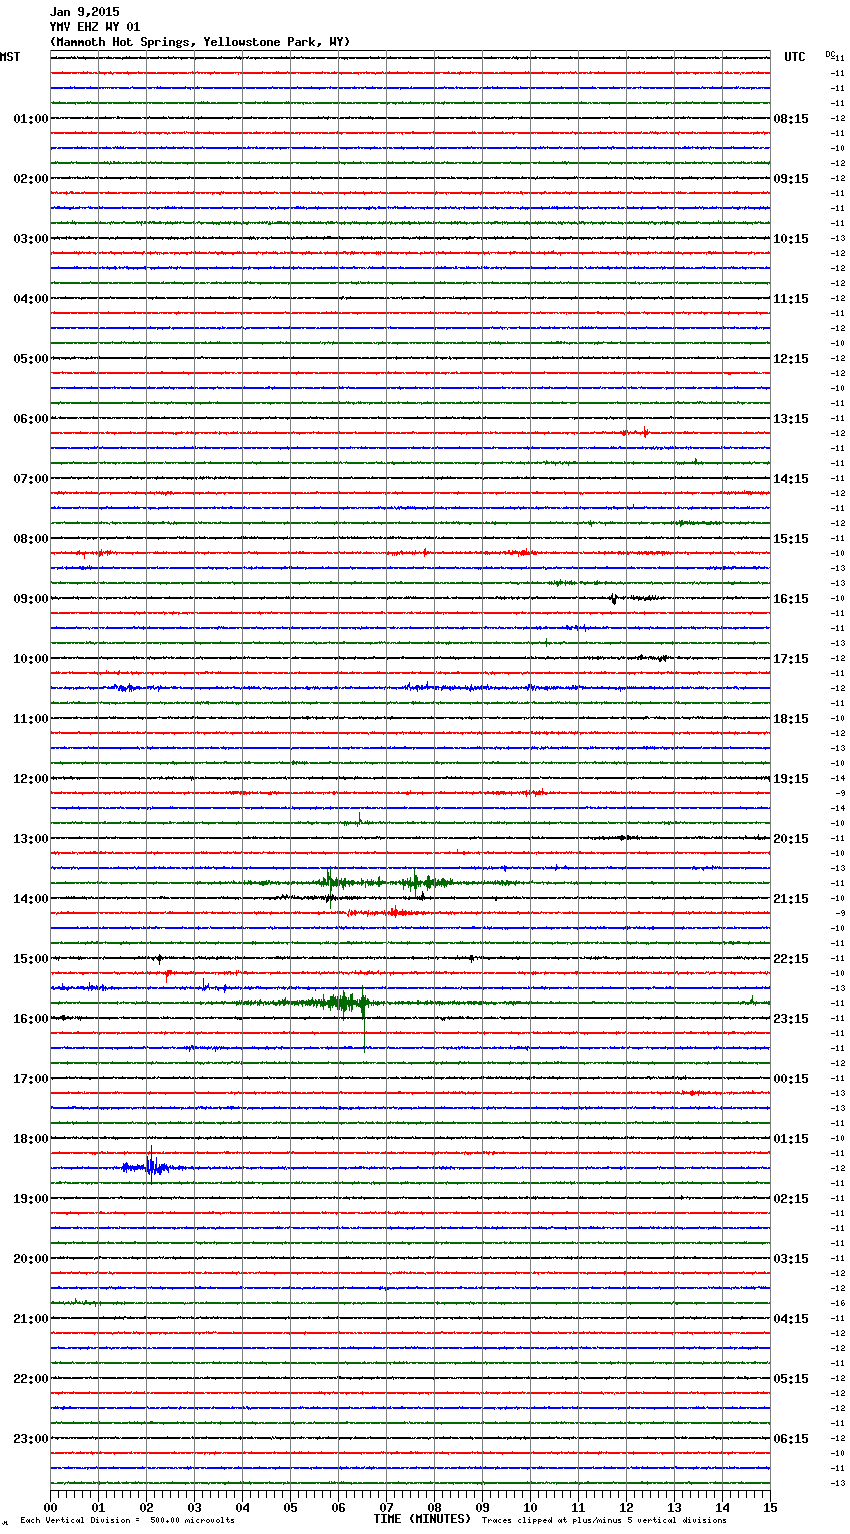Image resolution: width=850 pixels, height=1534 pixels.
Task: Select the station code "YMV EHZ WY 01"
Action: [x=95, y=27]
